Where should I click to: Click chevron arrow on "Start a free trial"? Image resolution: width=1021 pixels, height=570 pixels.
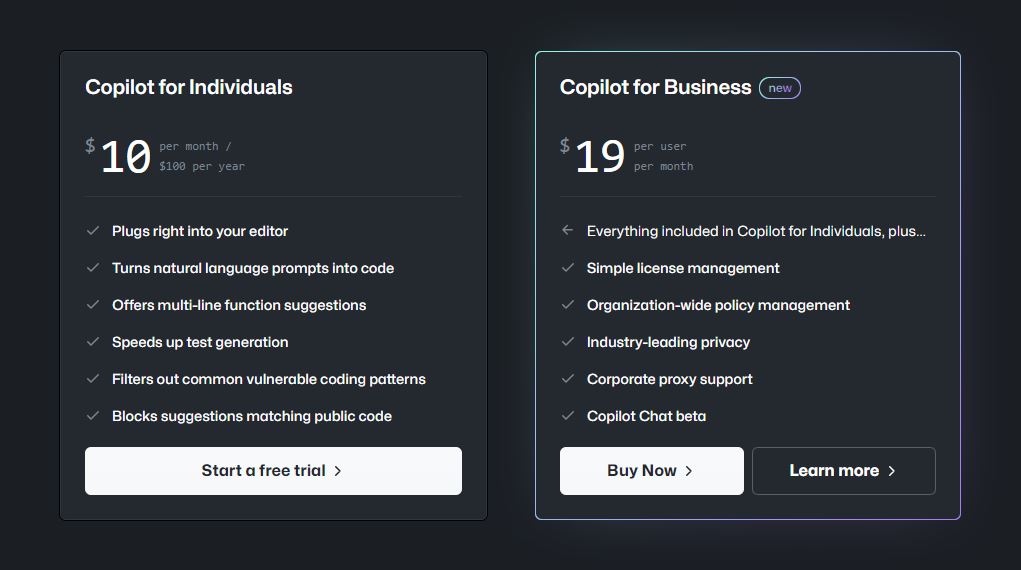tap(338, 471)
